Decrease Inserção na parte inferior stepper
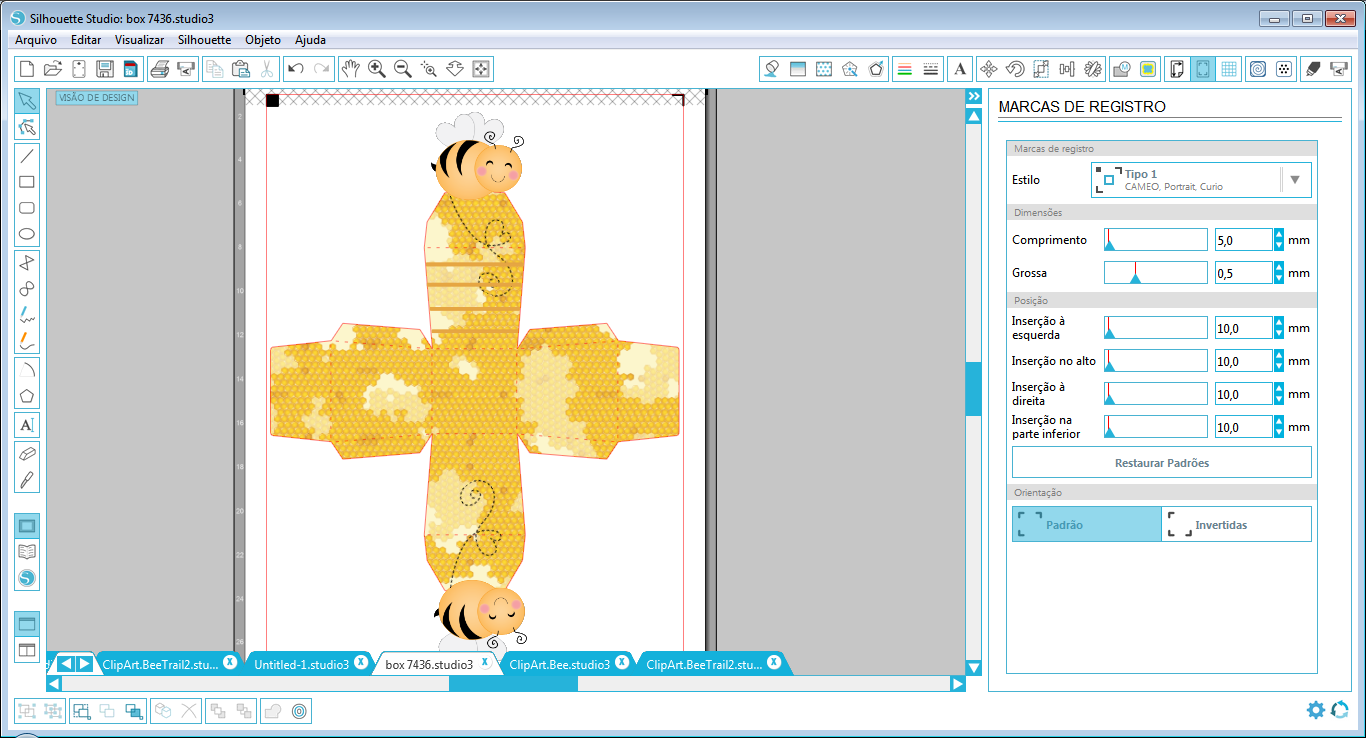 [x=1279, y=433]
